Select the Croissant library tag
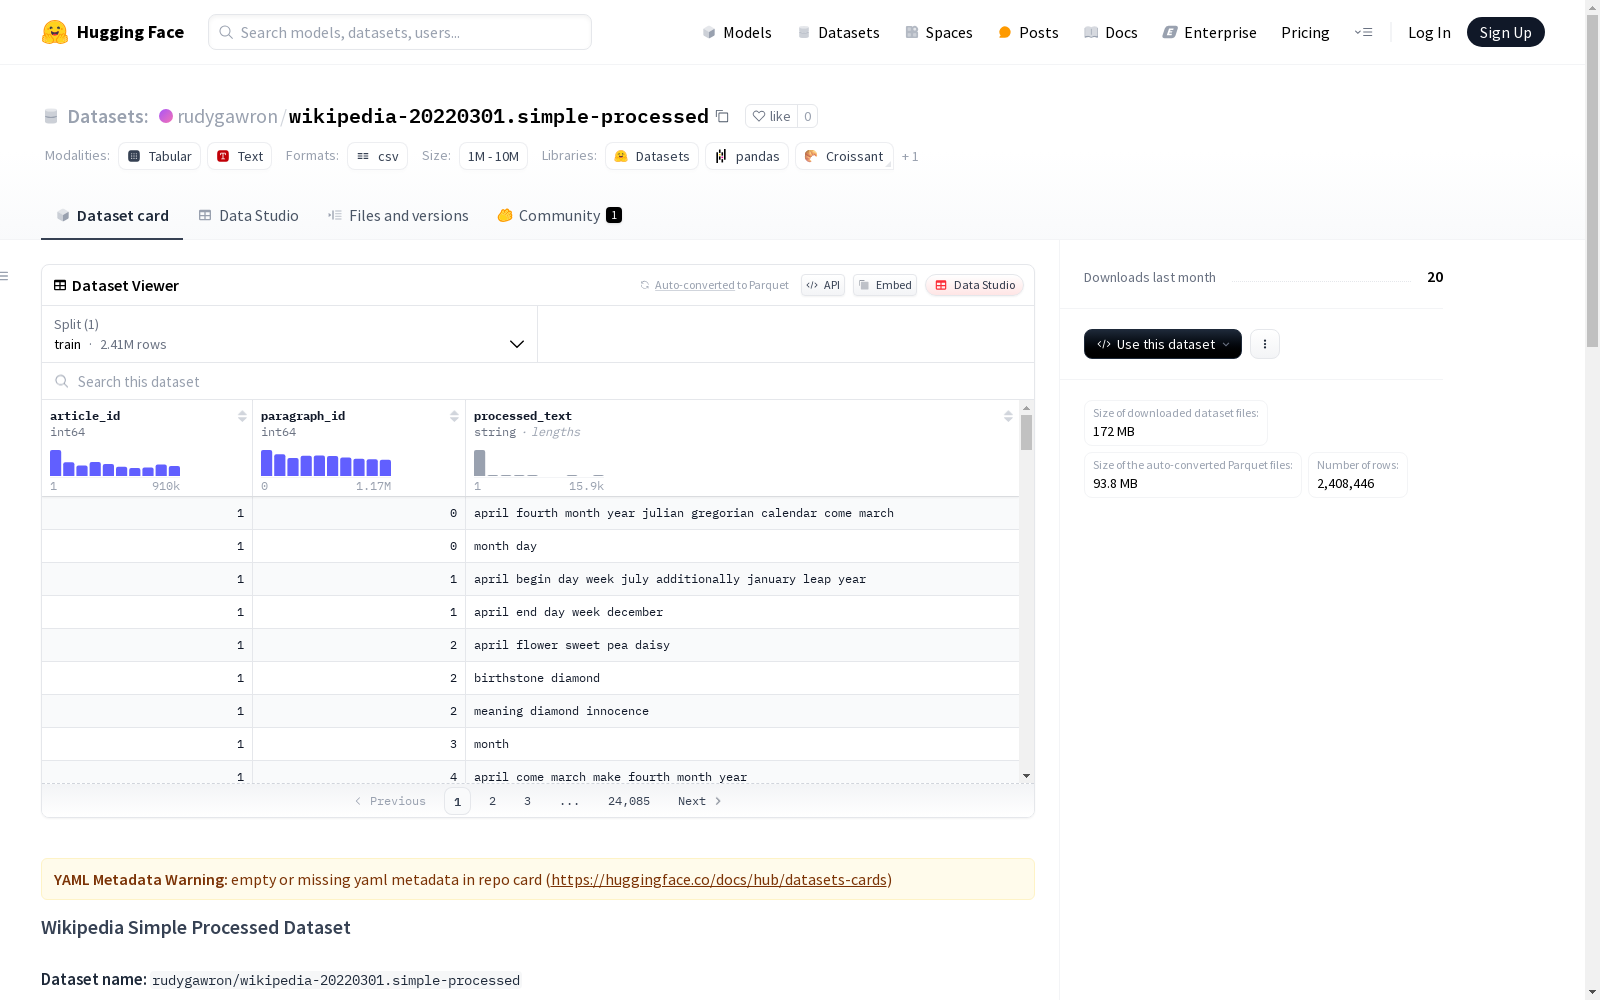 844,156
